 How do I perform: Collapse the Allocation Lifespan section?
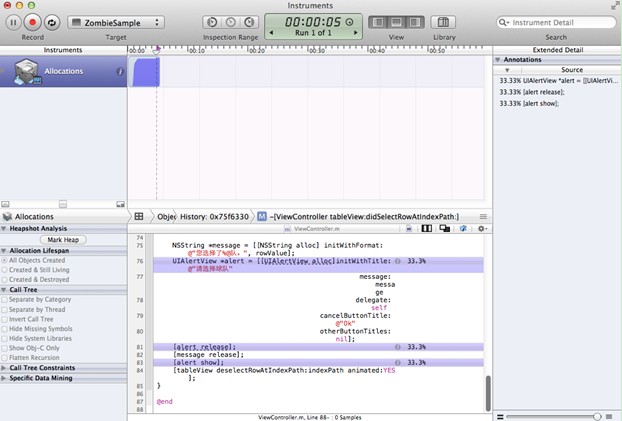(4, 251)
